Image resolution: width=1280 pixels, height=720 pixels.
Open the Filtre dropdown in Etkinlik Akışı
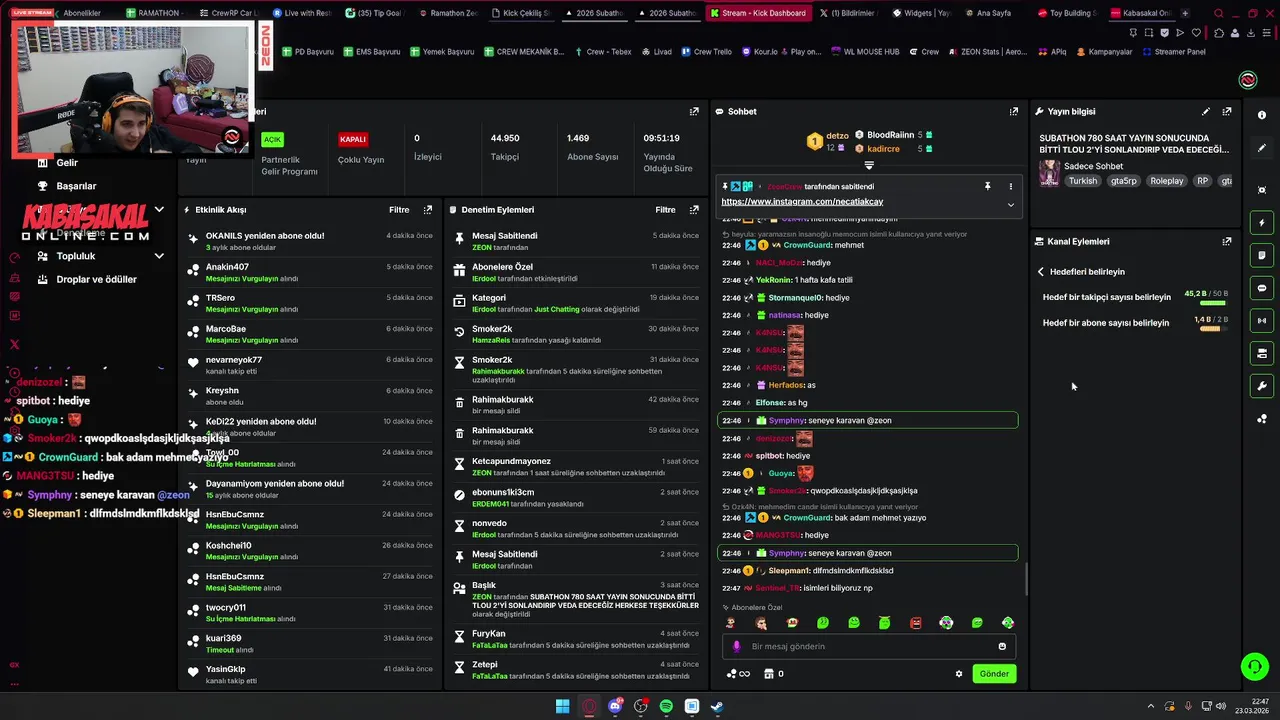tap(399, 210)
